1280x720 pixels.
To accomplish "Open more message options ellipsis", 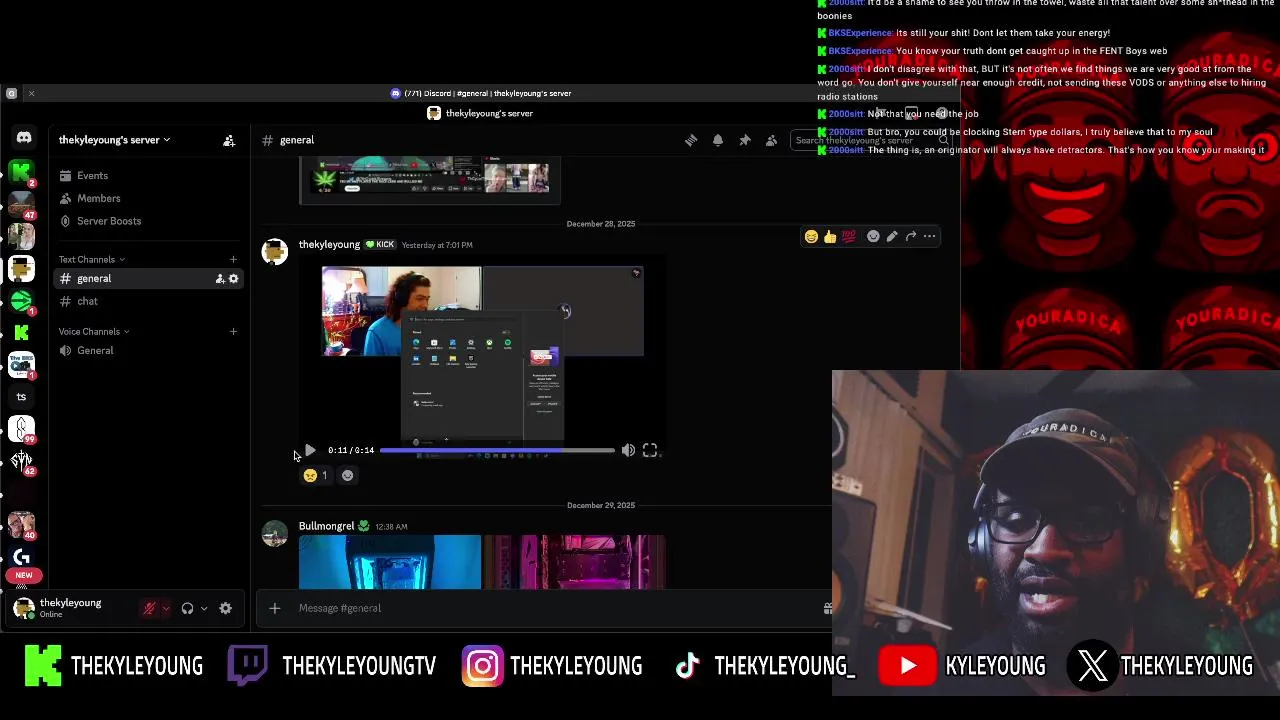I will 930,237.
